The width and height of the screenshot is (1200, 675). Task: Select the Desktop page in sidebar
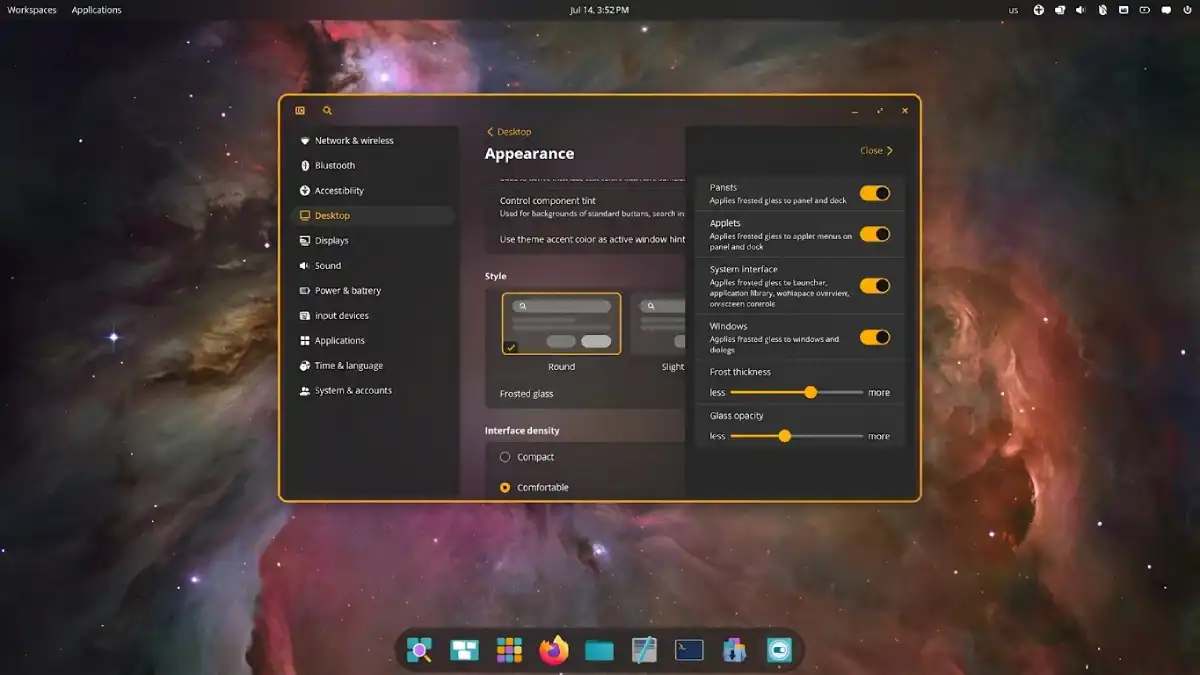[x=372, y=216]
